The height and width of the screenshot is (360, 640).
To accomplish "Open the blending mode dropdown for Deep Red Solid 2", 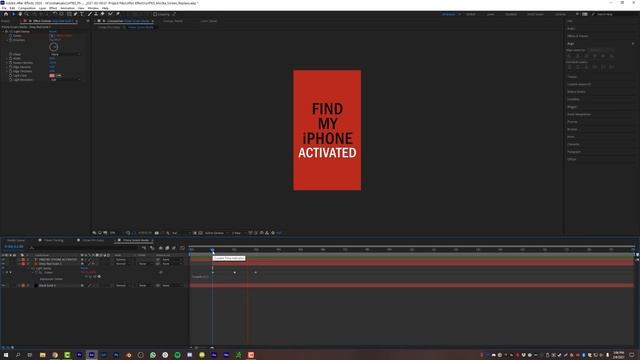I will tap(123, 264).
